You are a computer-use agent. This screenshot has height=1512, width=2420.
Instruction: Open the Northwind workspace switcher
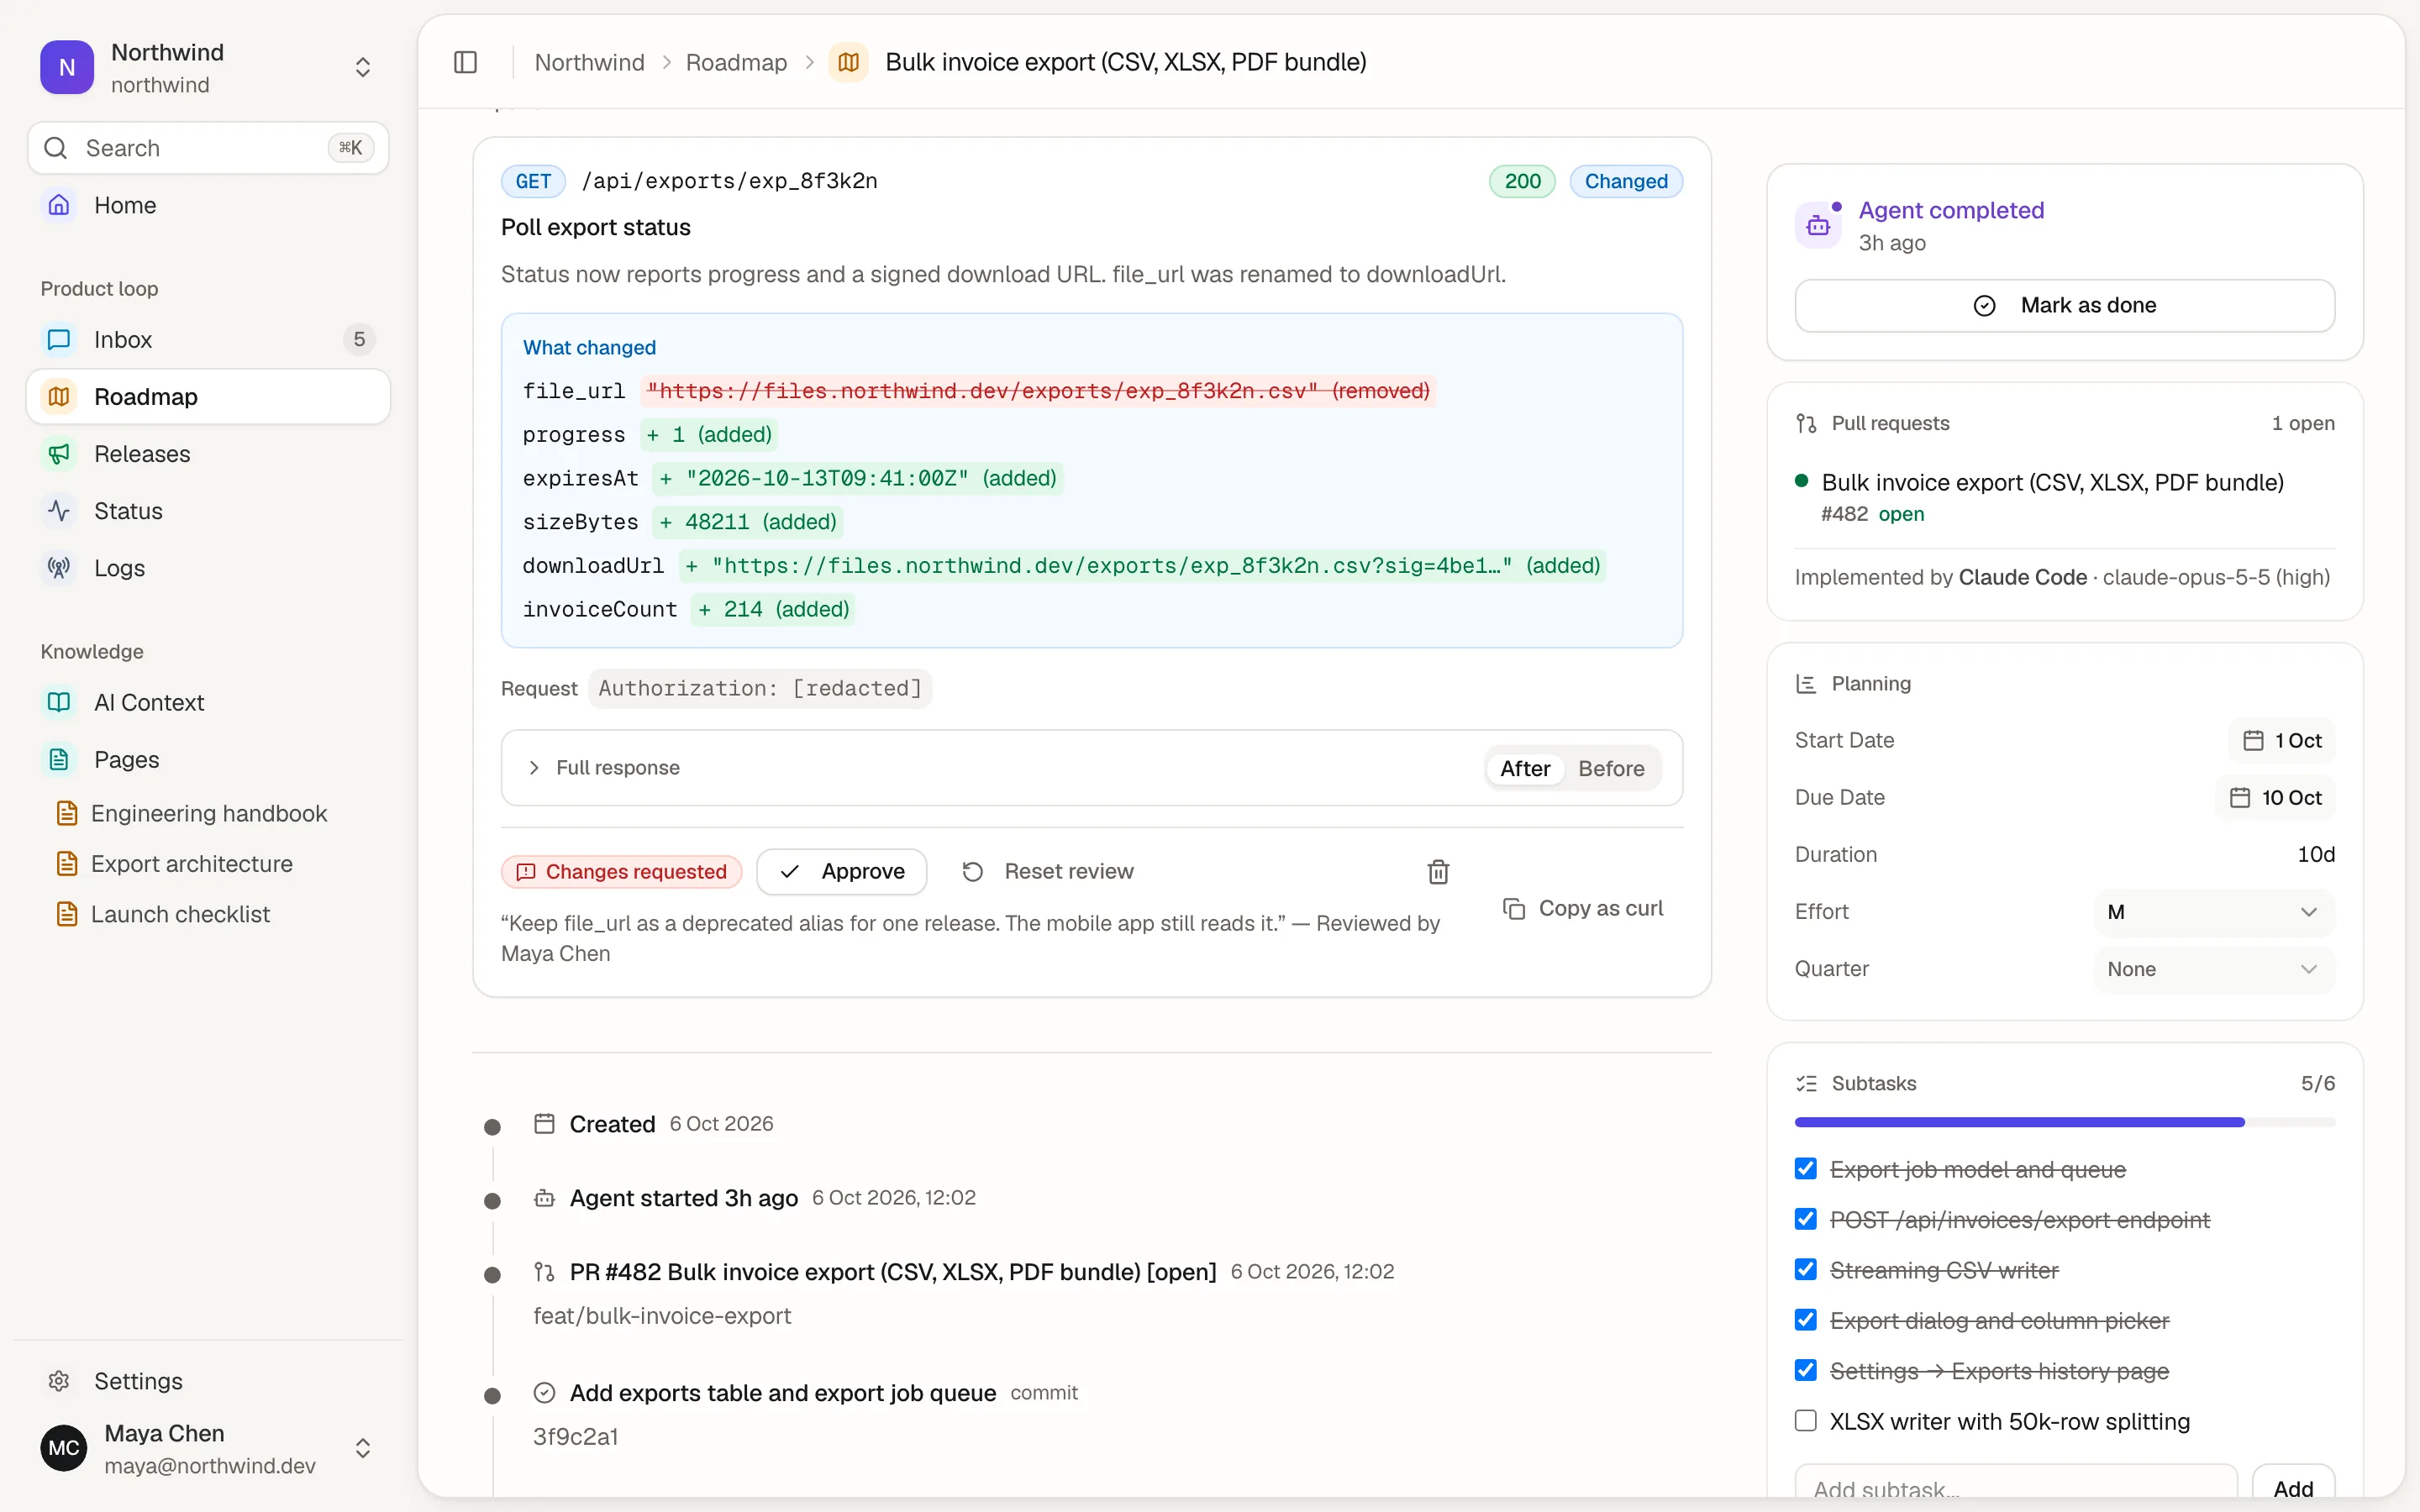pyautogui.click(x=208, y=67)
